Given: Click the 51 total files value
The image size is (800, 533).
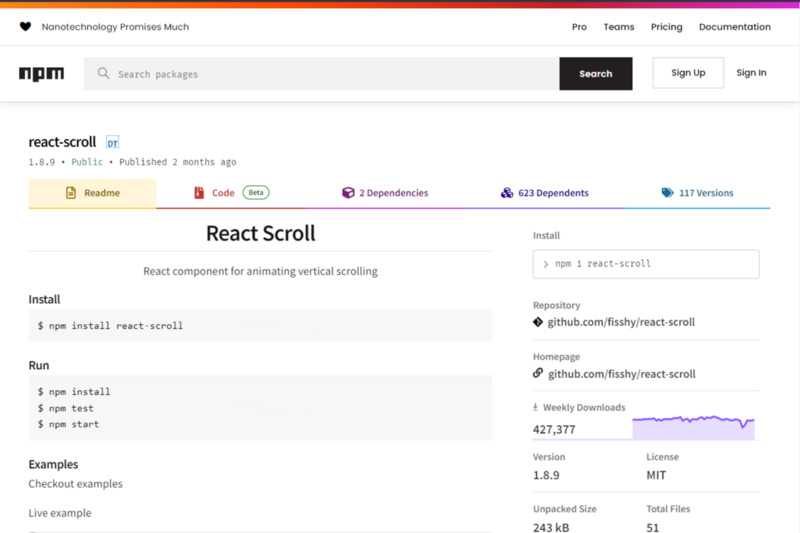Looking at the screenshot, I should (x=653, y=527).
